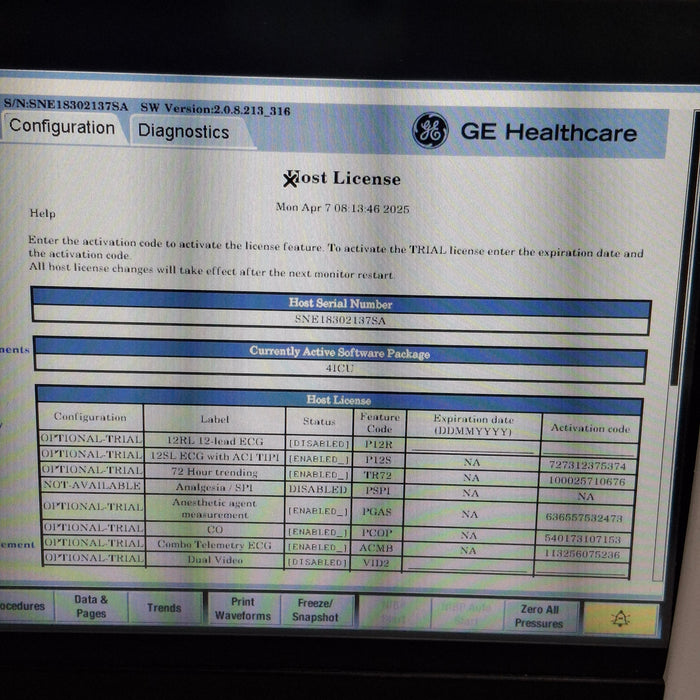The image size is (700, 700).
Task: Toggle ENABLED status for Combo Telemetry ECG
Action: coord(317,547)
